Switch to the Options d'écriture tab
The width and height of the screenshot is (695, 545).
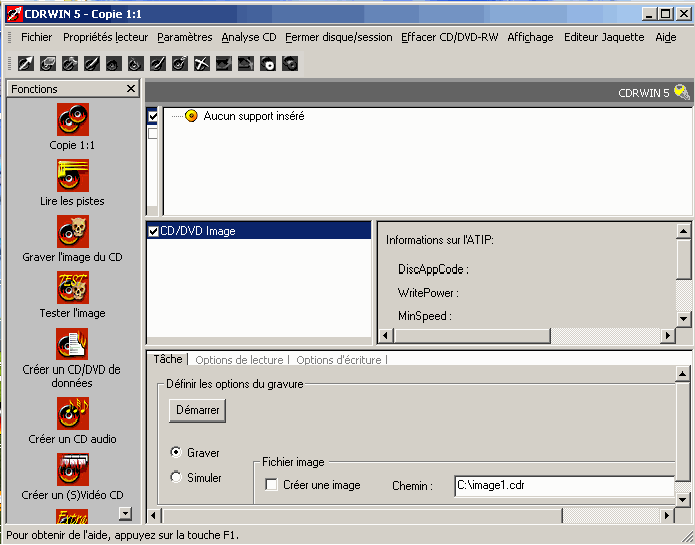[x=339, y=360]
